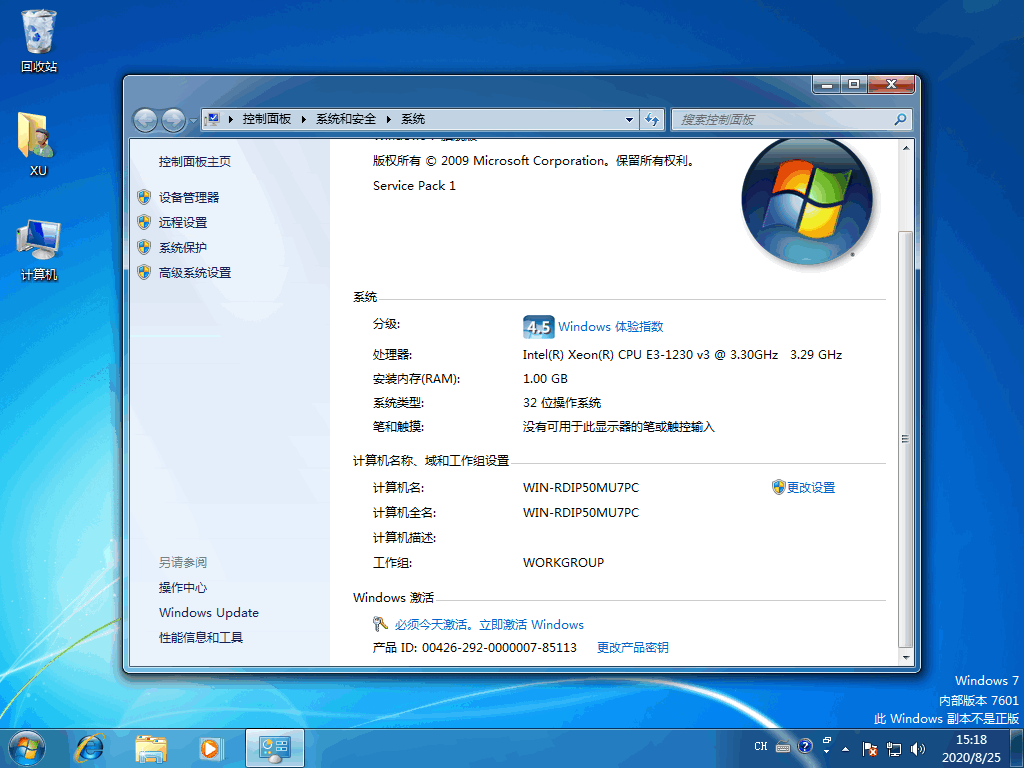Click the 4.5 experience index score badge
1024x768 pixels.
pos(538,327)
